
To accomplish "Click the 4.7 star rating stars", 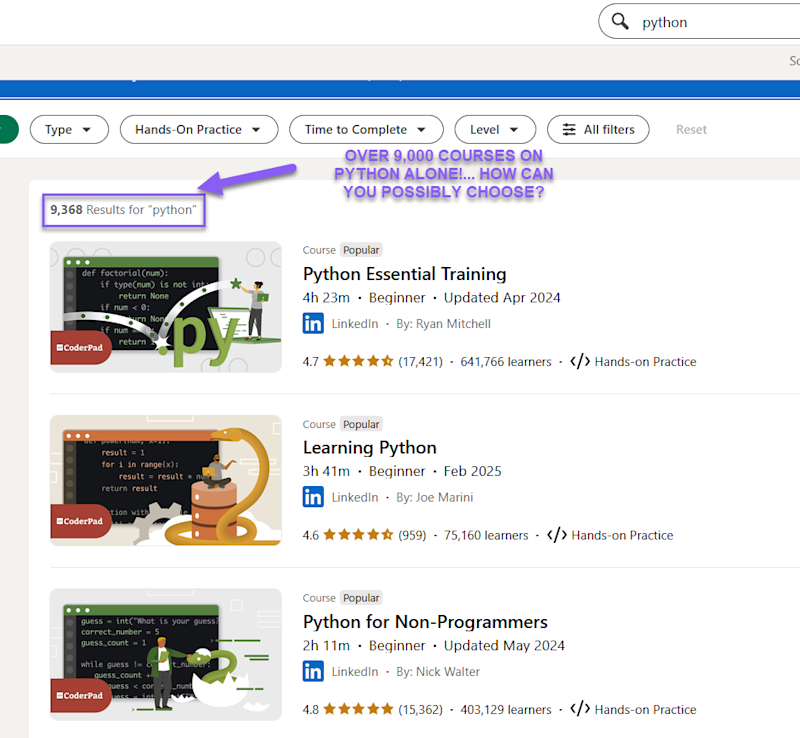I will pyautogui.click(x=358, y=361).
